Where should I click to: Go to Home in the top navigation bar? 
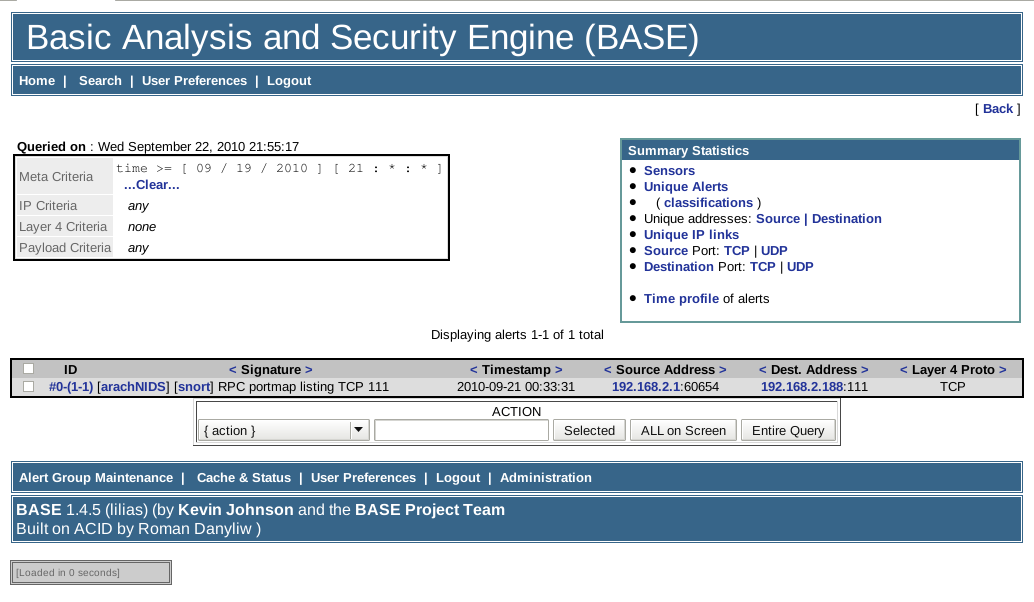(37, 80)
